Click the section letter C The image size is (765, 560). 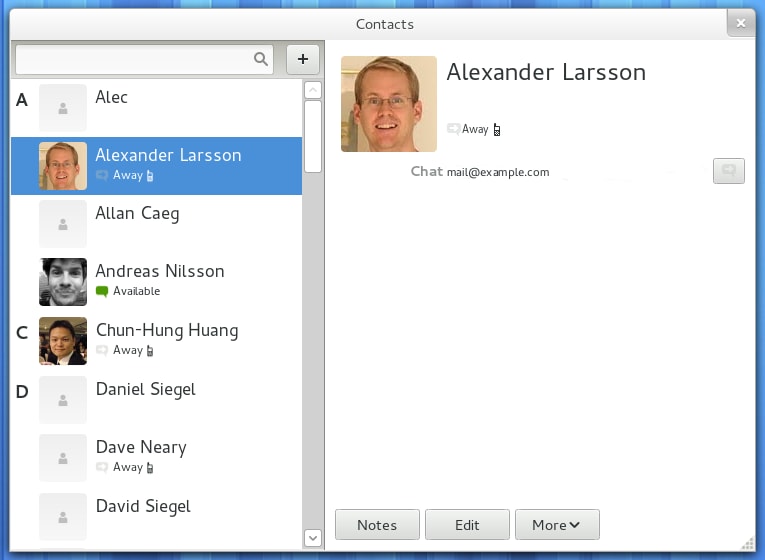pos(22,333)
